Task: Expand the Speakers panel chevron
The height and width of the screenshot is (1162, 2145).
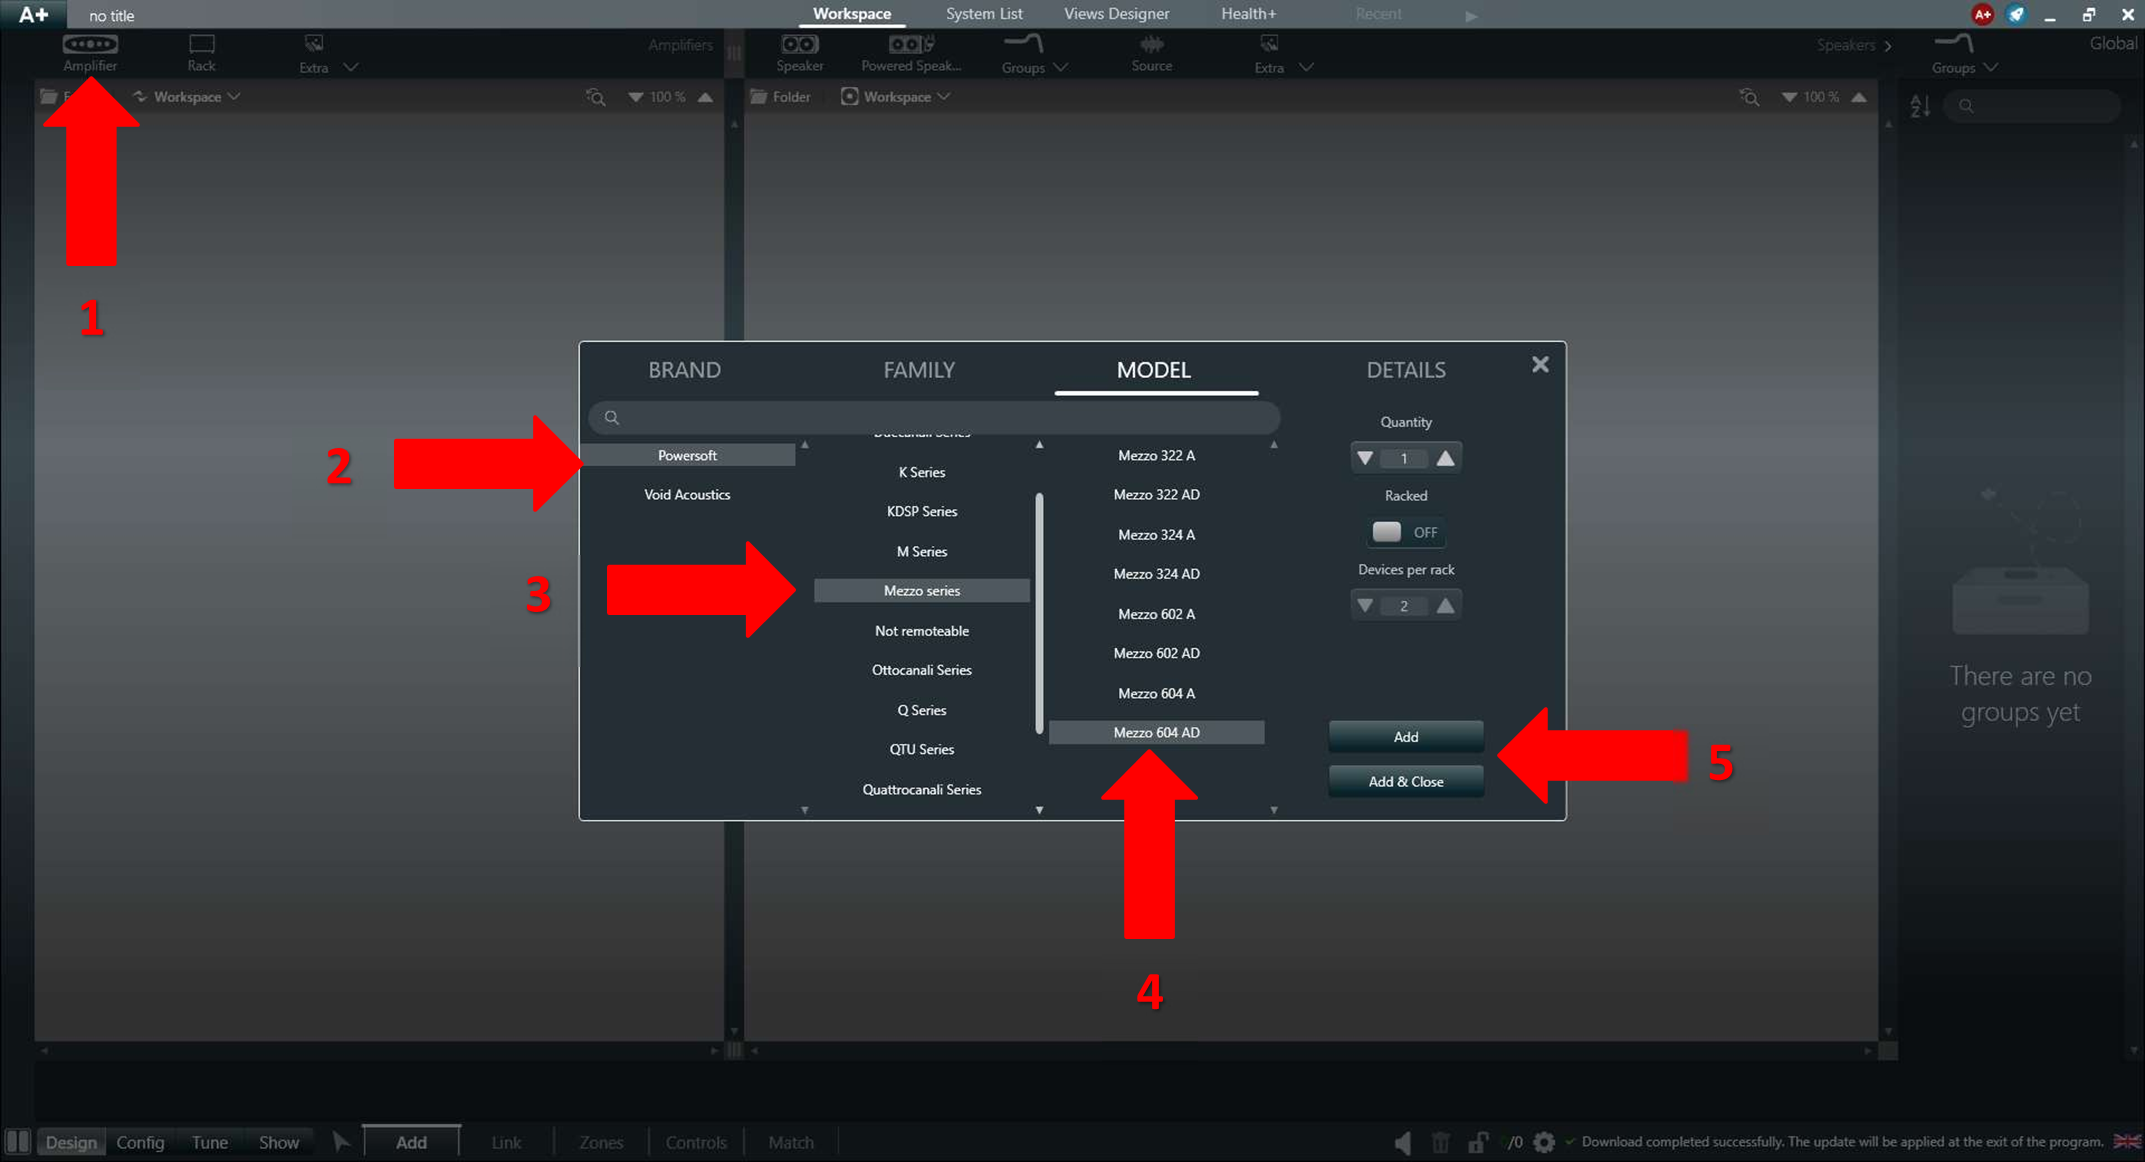Action: 1888,46
